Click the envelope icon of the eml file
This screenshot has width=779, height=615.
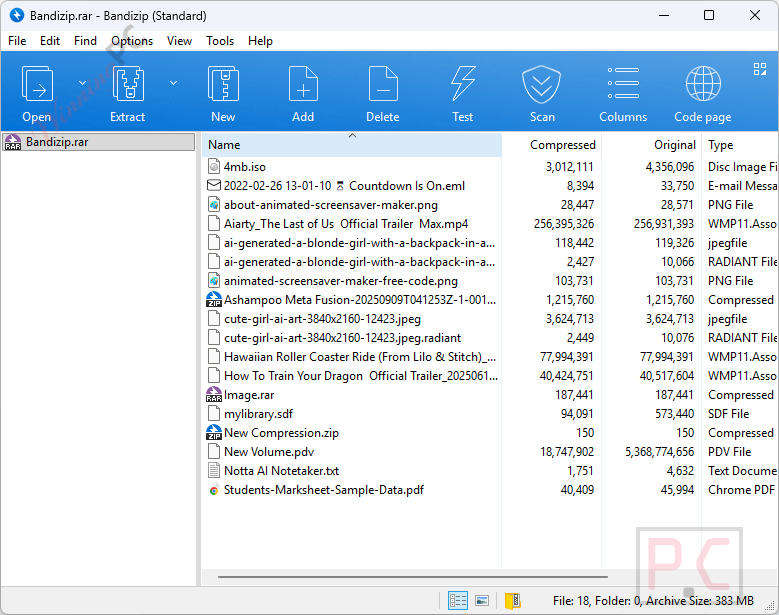[x=214, y=185]
